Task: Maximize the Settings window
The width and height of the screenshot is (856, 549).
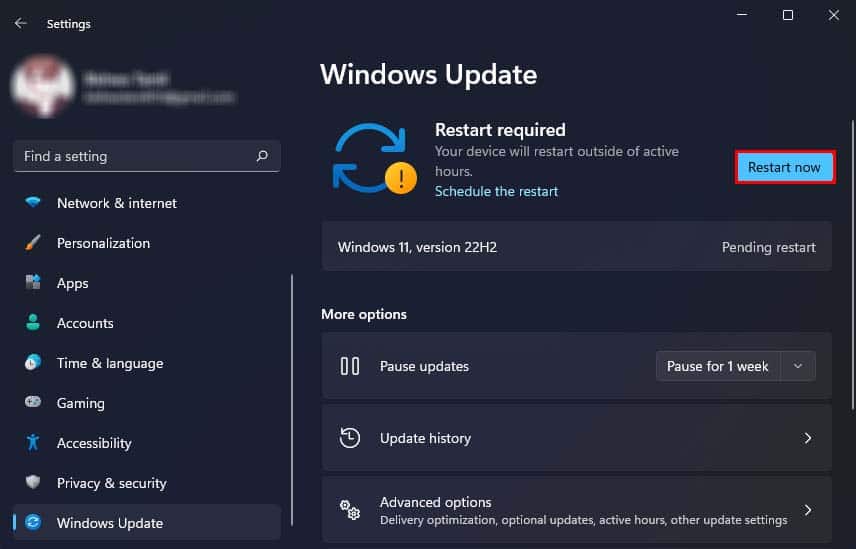Action: coord(788,15)
